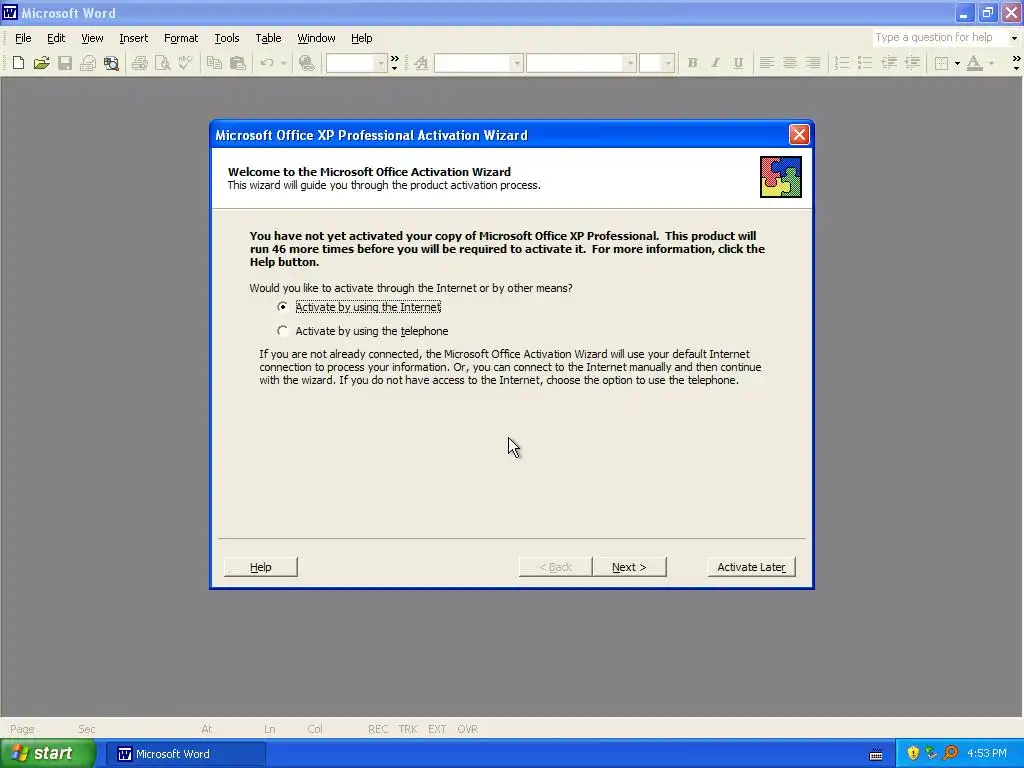Viewport: 1024px width, 768px height.
Task: Click the Insert Hyperlink globe icon
Action: [x=306, y=63]
